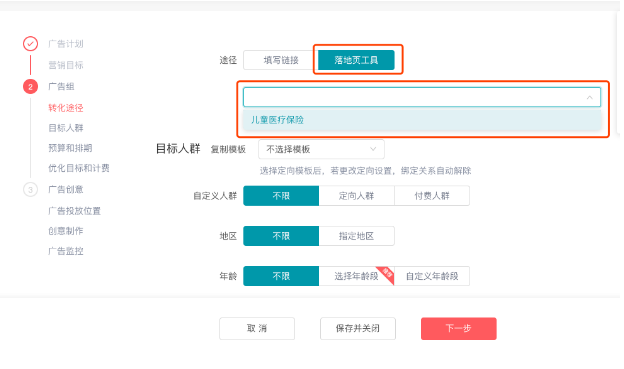624x369 pixels.
Task: Click the 目标人群 section heading
Action: (x=178, y=149)
